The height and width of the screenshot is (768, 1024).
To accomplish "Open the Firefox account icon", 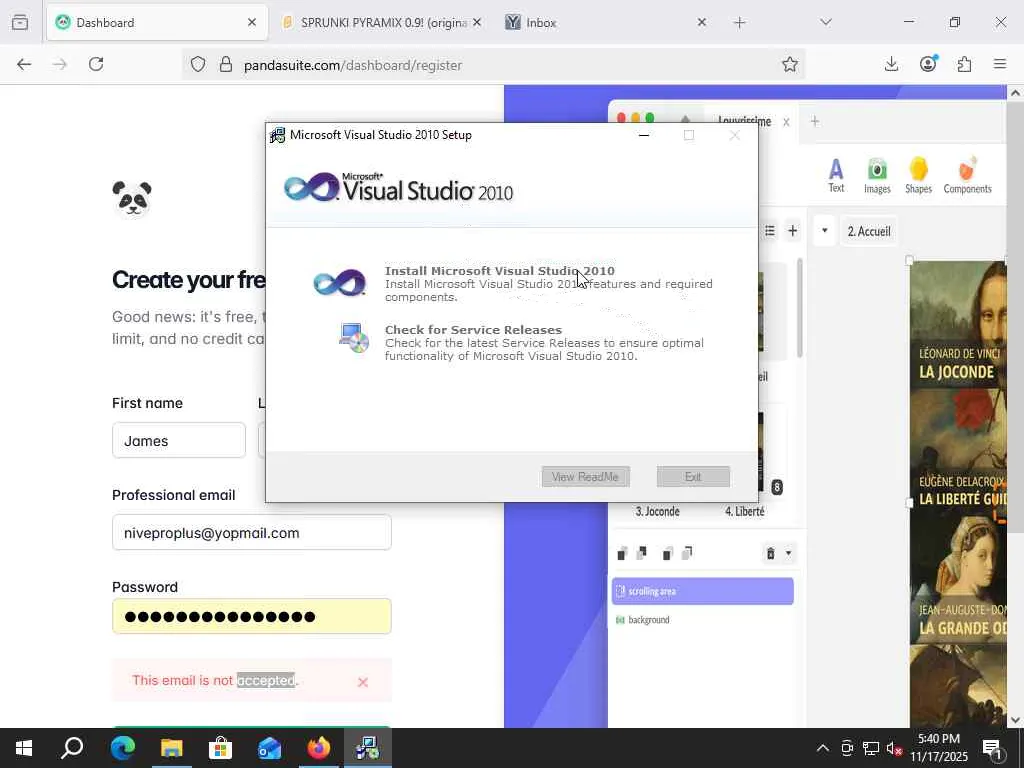I will point(928,63).
